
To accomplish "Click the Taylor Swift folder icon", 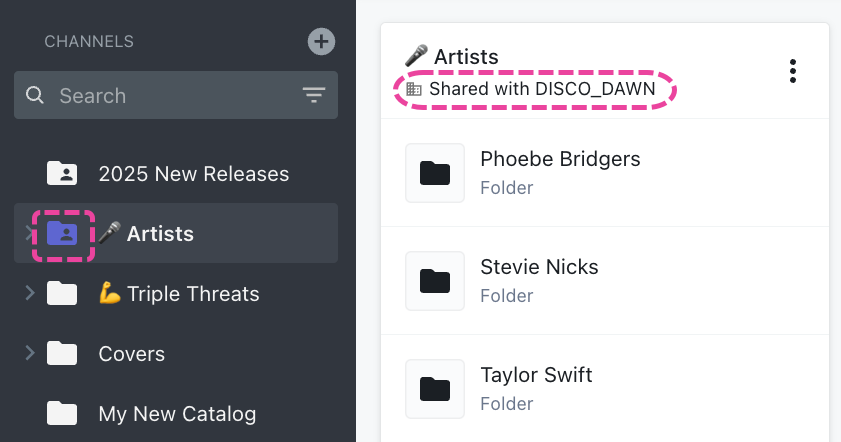I will coord(435,389).
